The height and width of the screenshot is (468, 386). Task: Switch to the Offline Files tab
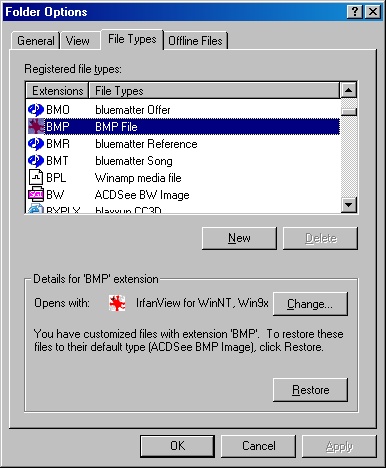click(x=195, y=41)
